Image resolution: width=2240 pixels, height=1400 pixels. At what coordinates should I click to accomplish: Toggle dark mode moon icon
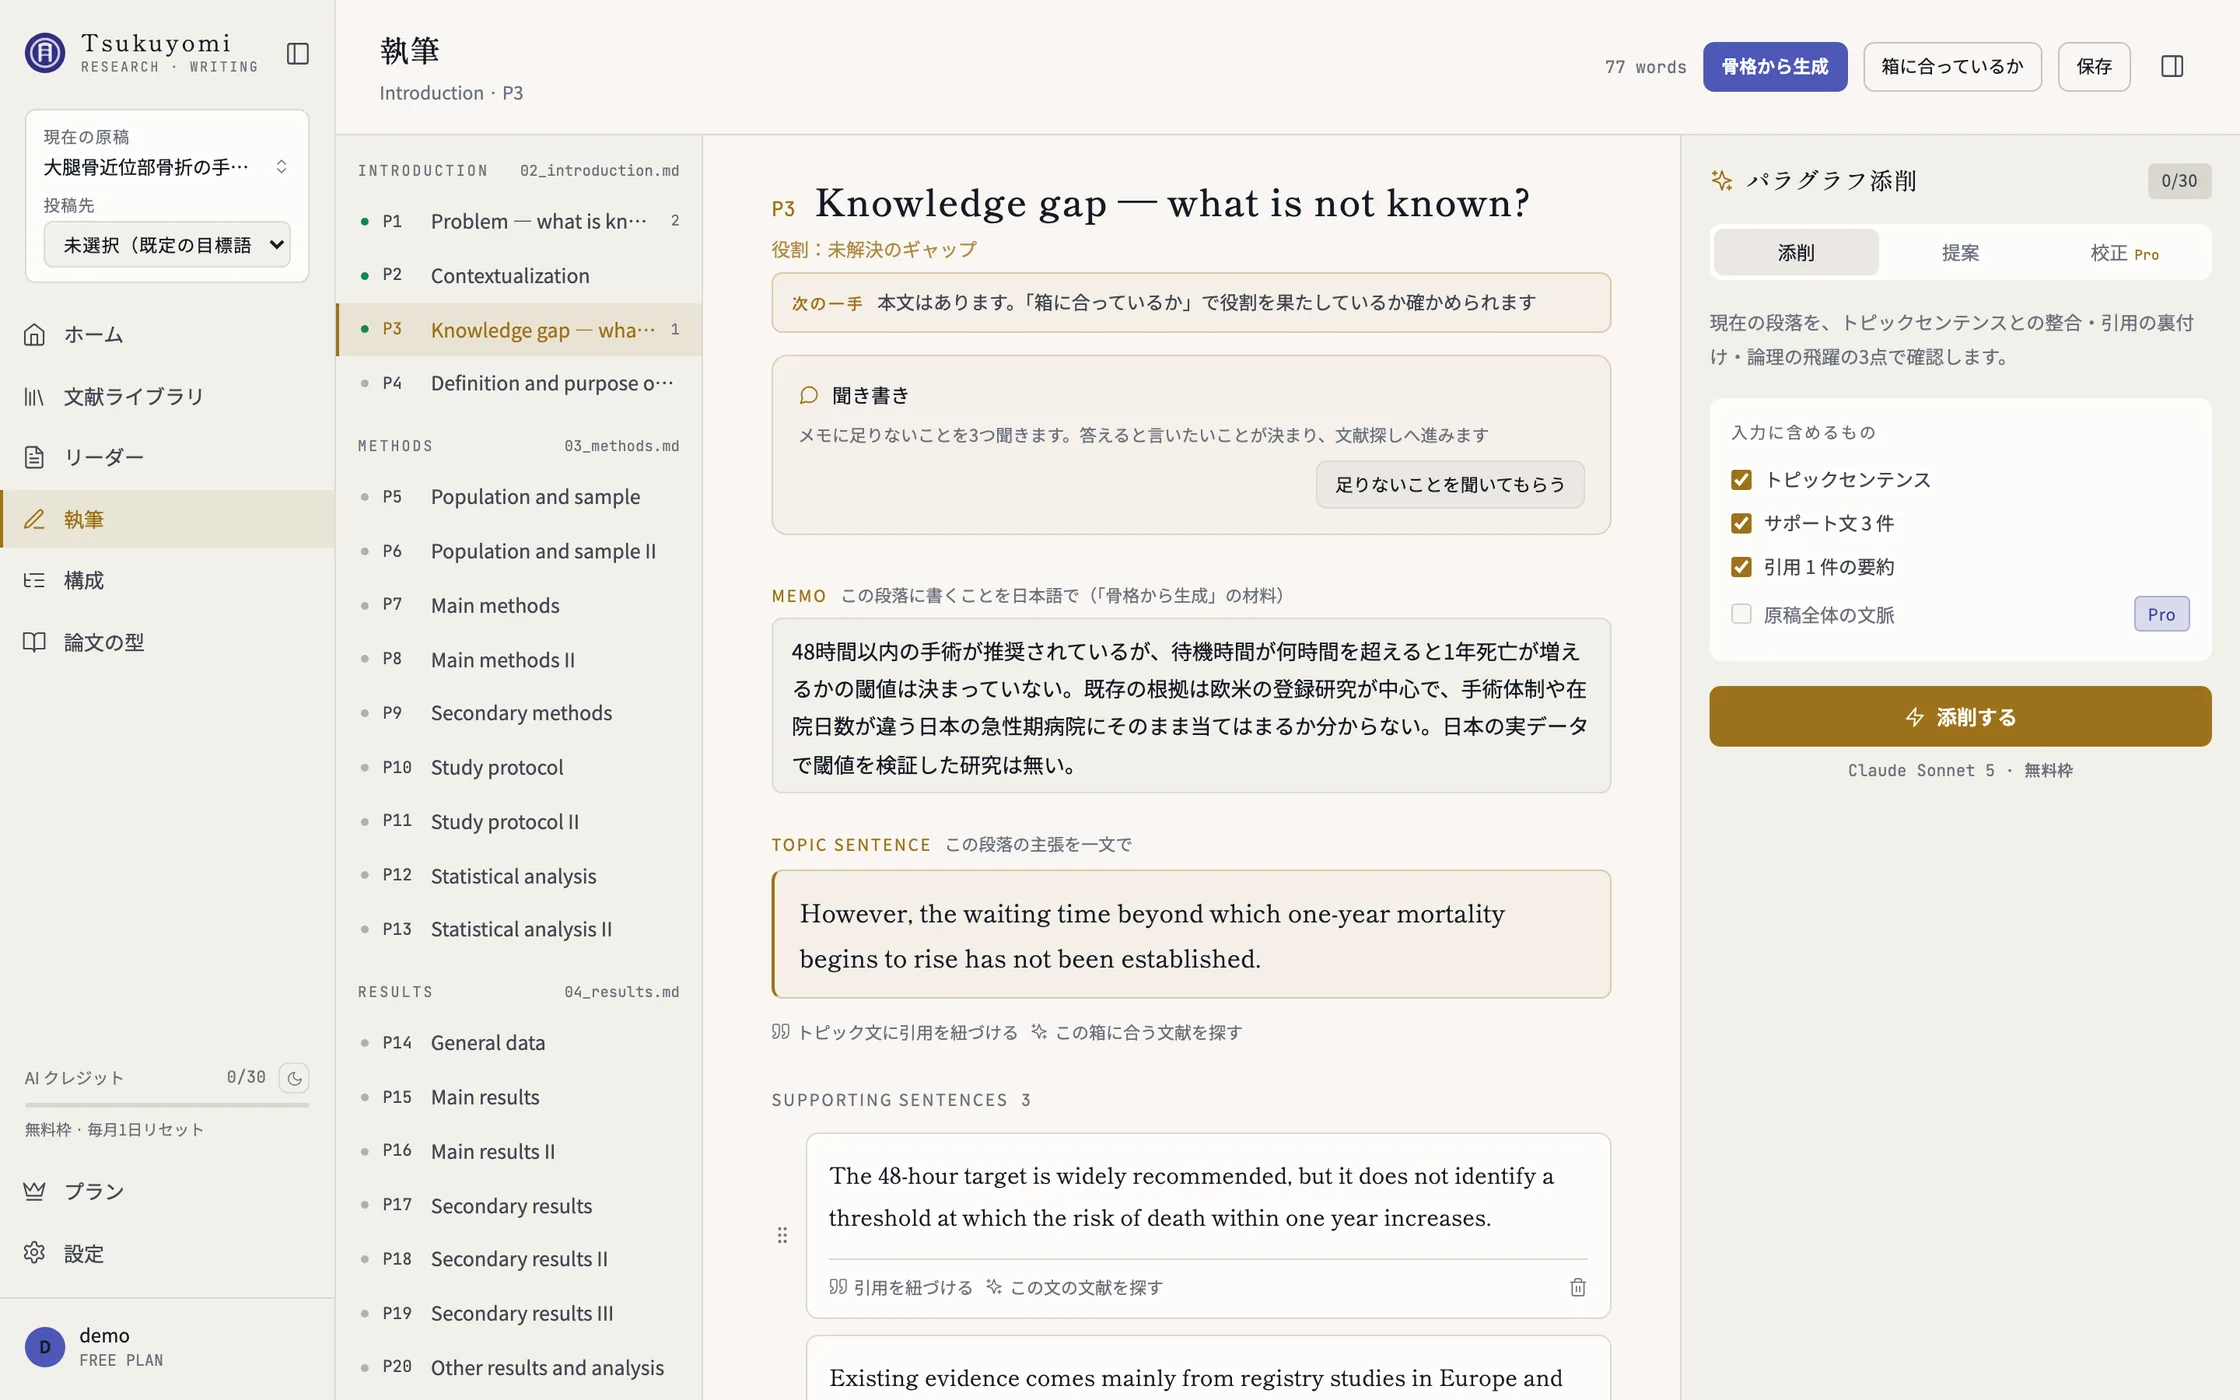pos(294,1078)
